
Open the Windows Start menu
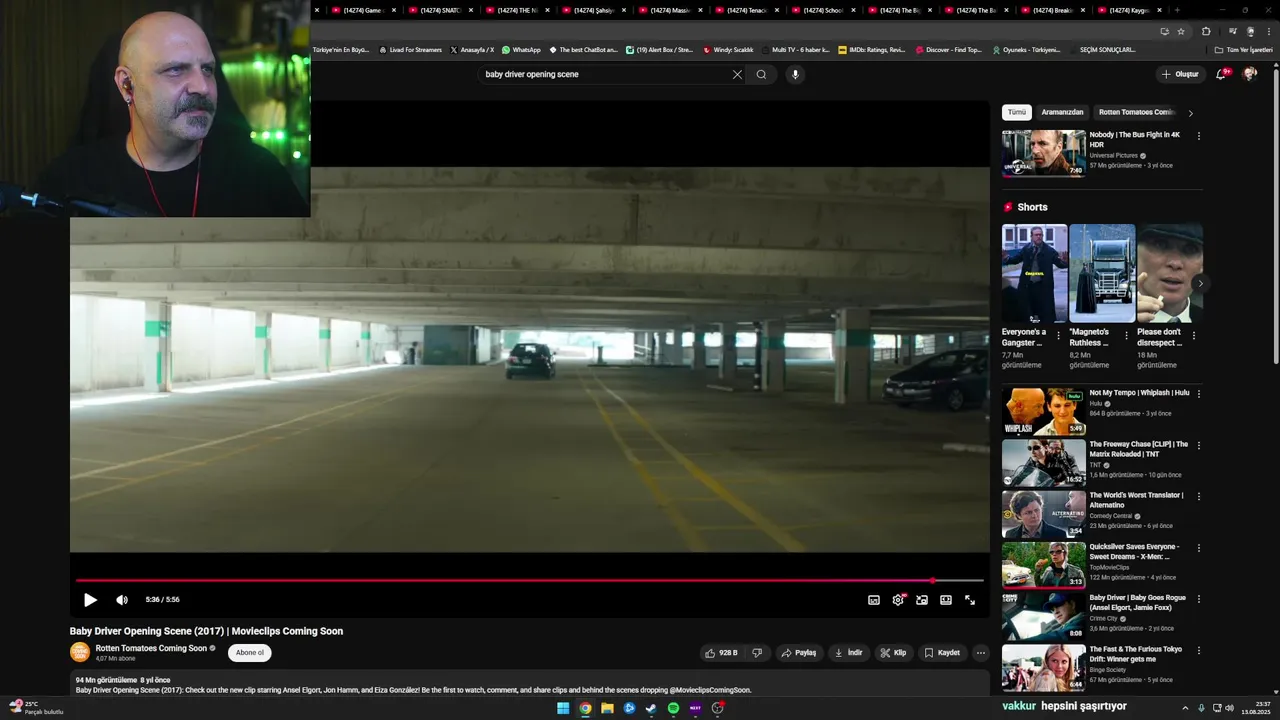[563, 708]
